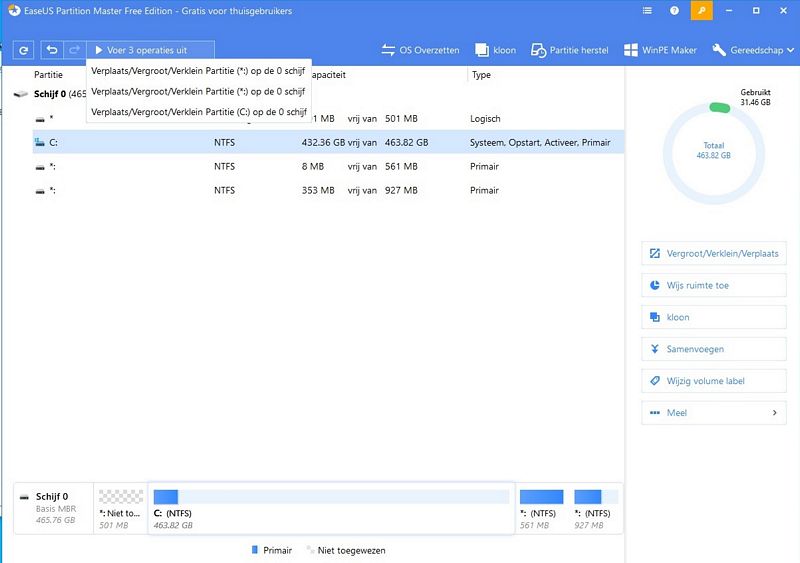Open the help question mark icon
The image size is (800, 563).
point(674,10)
